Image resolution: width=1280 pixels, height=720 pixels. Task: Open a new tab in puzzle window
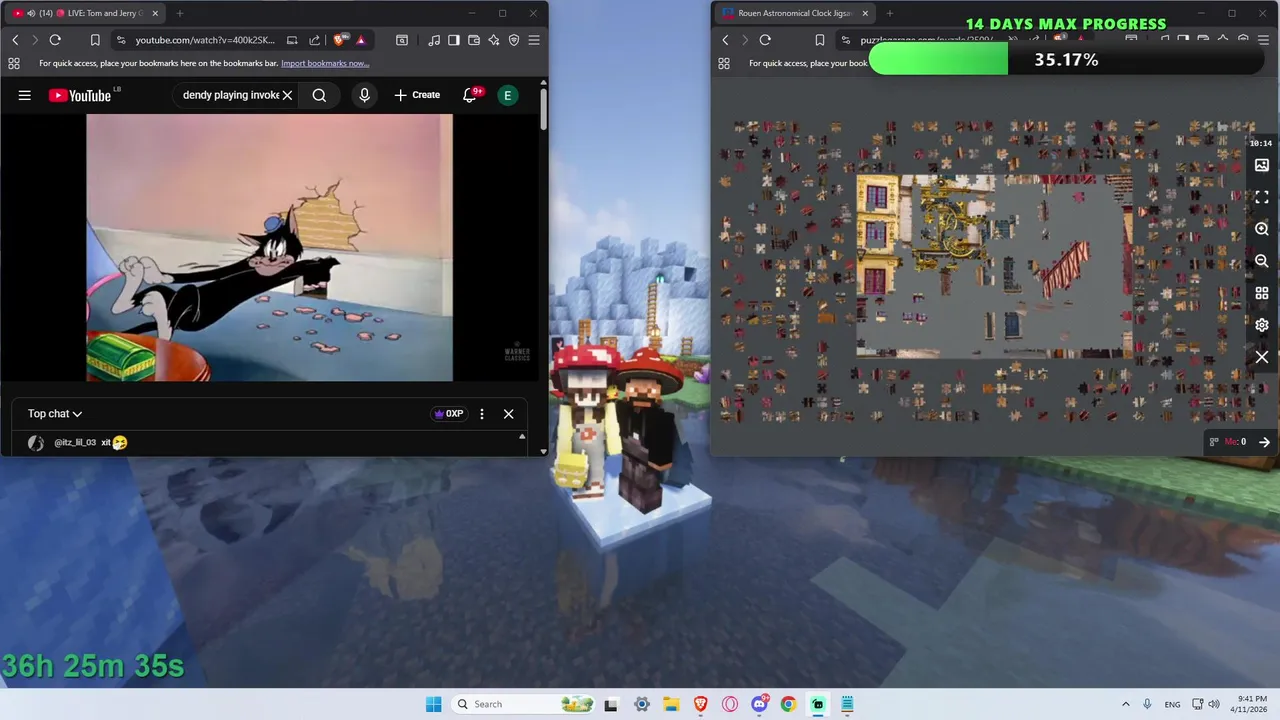890,13
